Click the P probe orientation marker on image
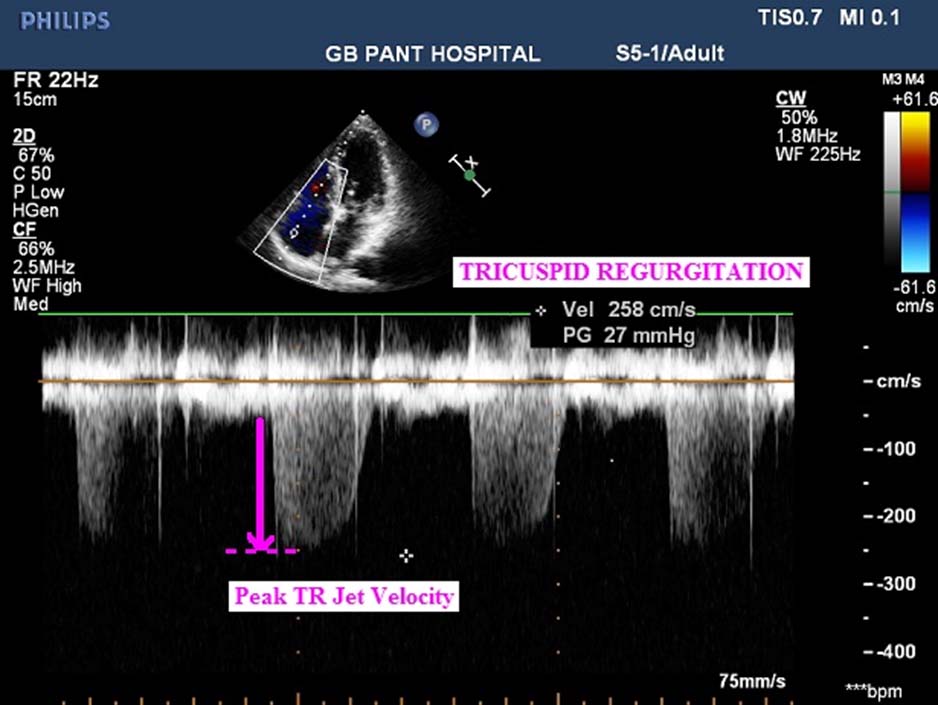 [426, 124]
